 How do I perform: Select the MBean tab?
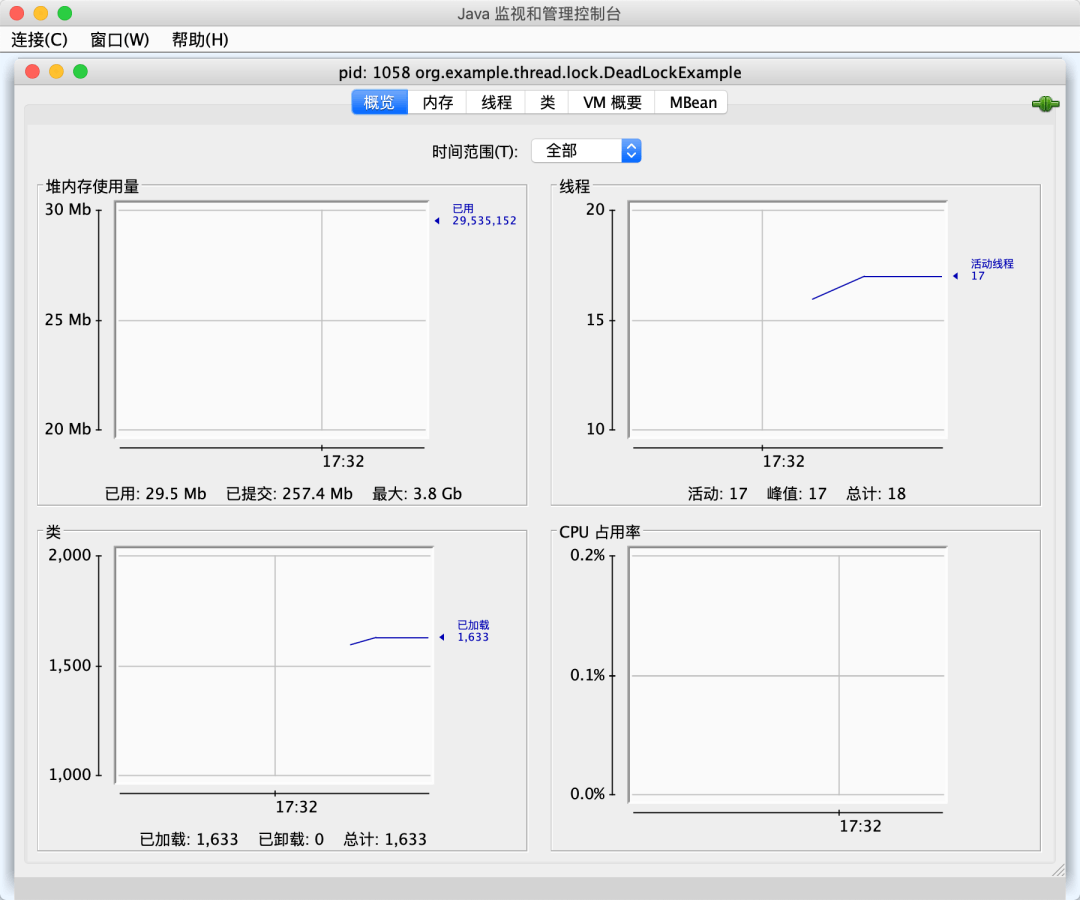[692, 103]
